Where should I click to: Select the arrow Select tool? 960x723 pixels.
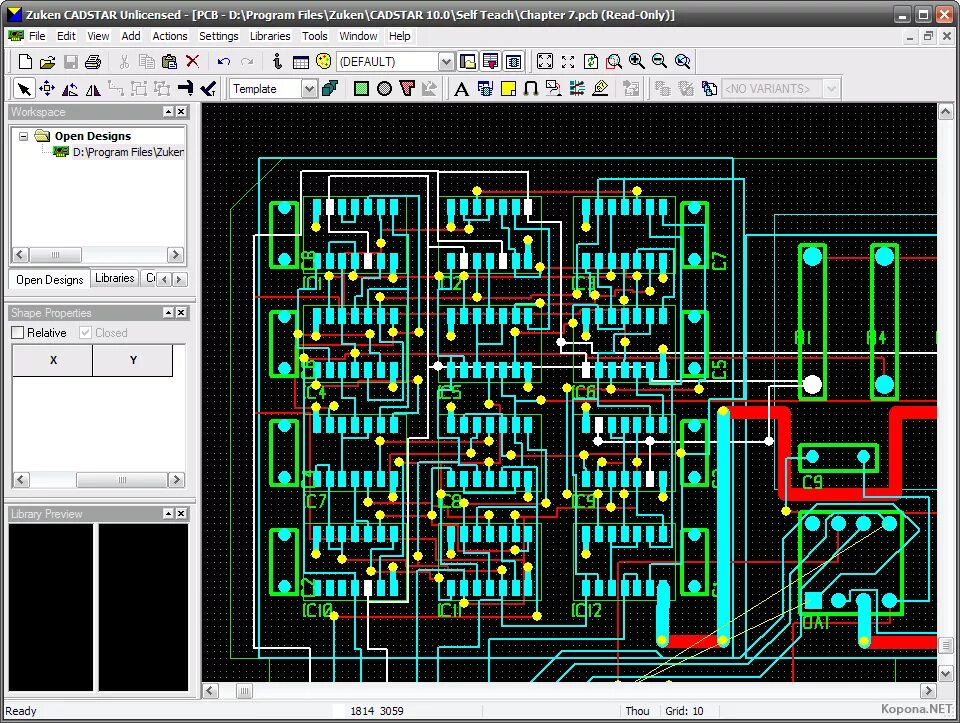[24, 89]
